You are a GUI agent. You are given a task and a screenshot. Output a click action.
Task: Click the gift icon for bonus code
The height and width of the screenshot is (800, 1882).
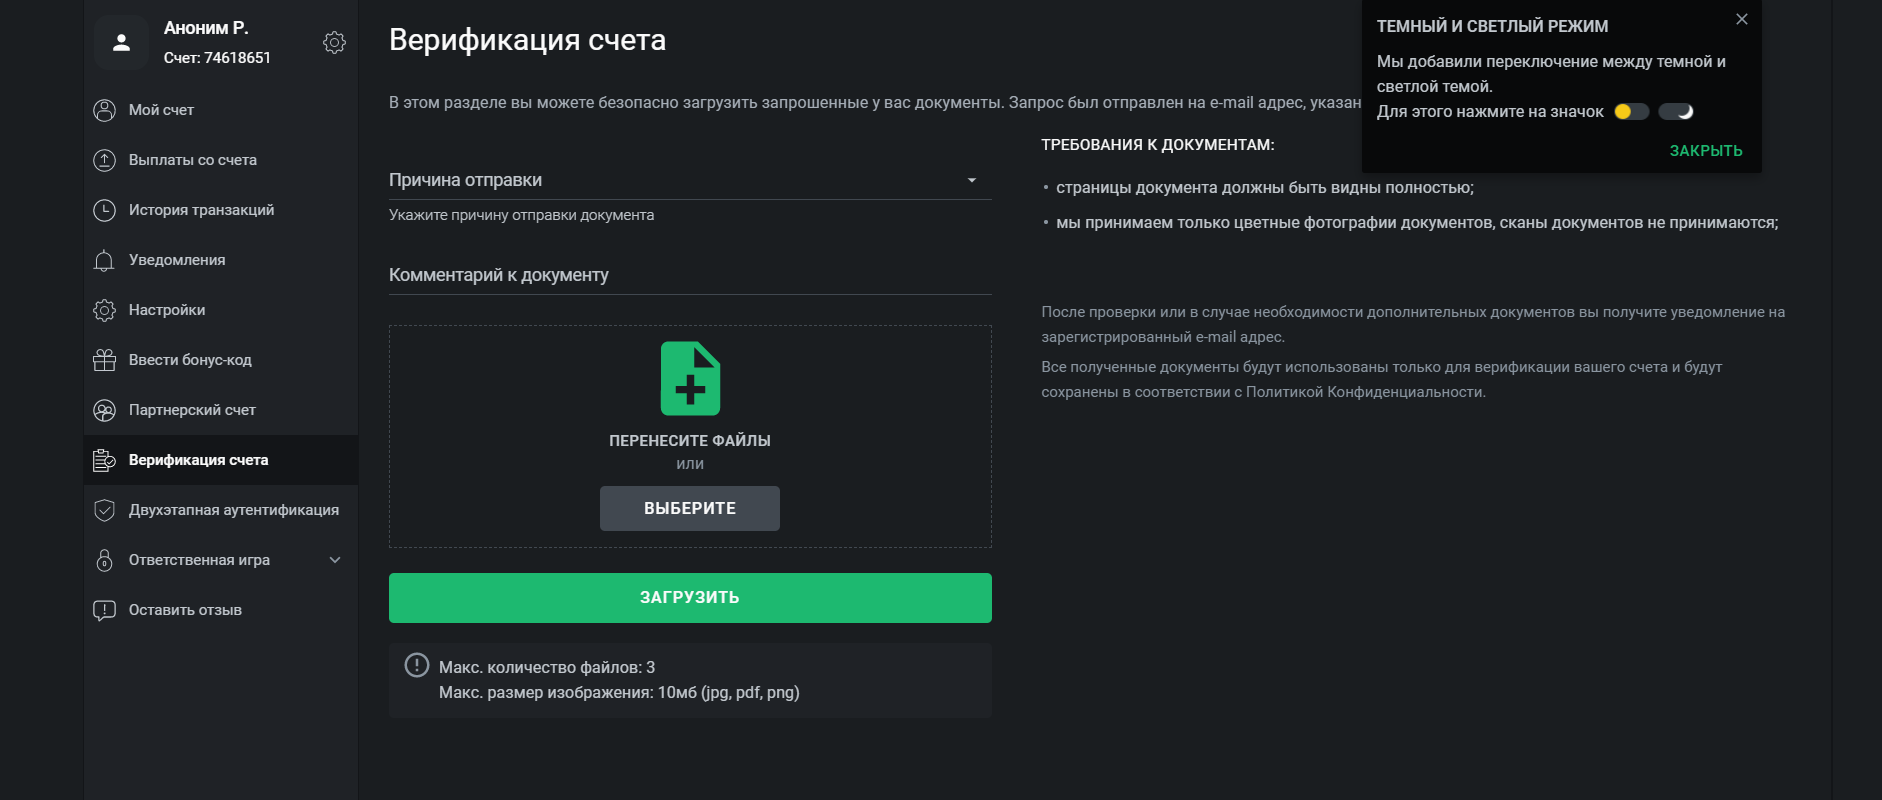pos(104,360)
